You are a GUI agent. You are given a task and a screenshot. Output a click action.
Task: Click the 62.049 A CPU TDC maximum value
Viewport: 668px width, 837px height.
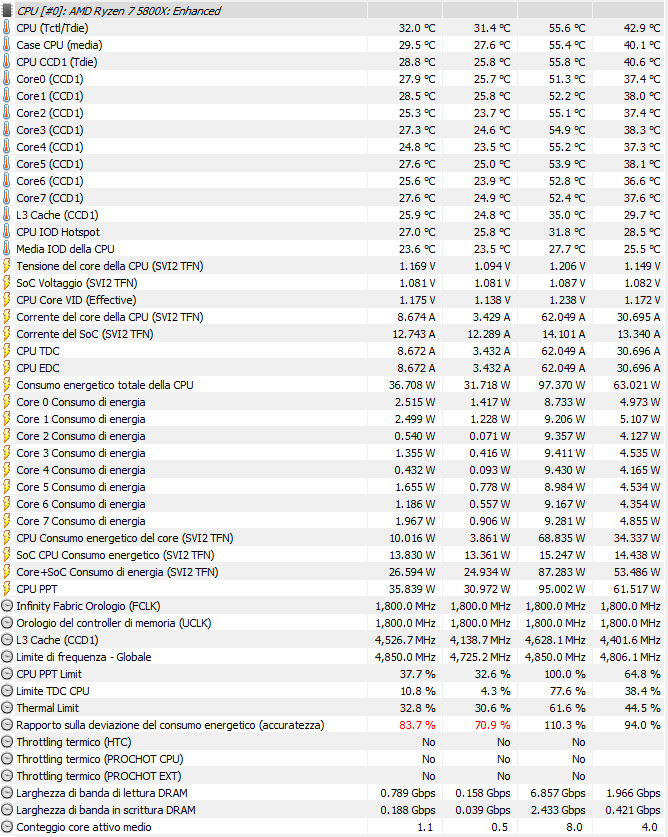563,351
